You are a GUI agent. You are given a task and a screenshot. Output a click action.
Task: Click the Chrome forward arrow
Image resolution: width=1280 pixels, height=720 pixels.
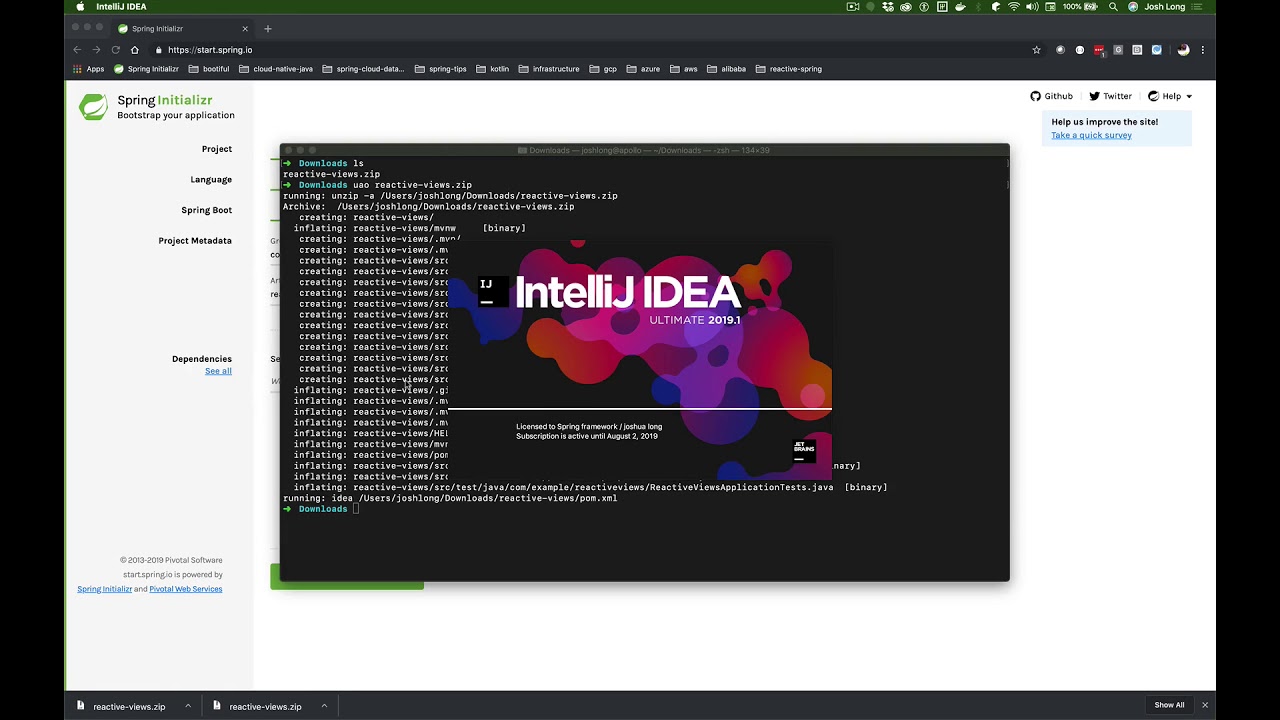pos(97,50)
